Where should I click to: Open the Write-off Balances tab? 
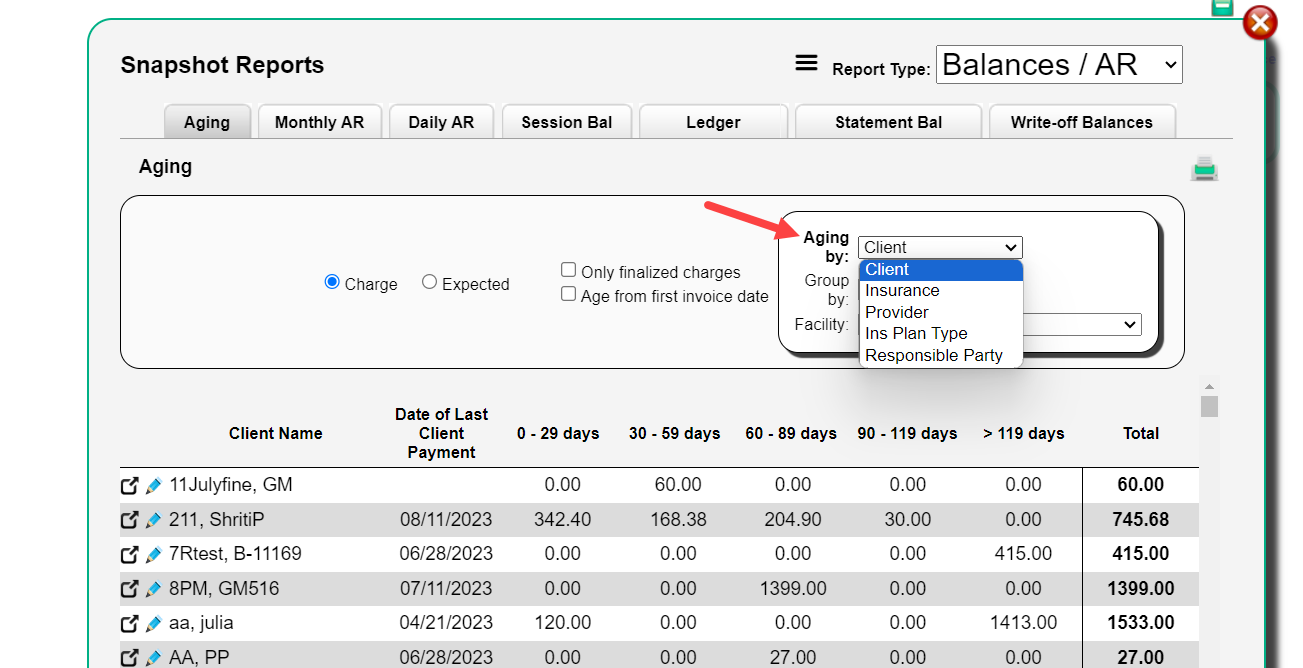click(x=1082, y=121)
